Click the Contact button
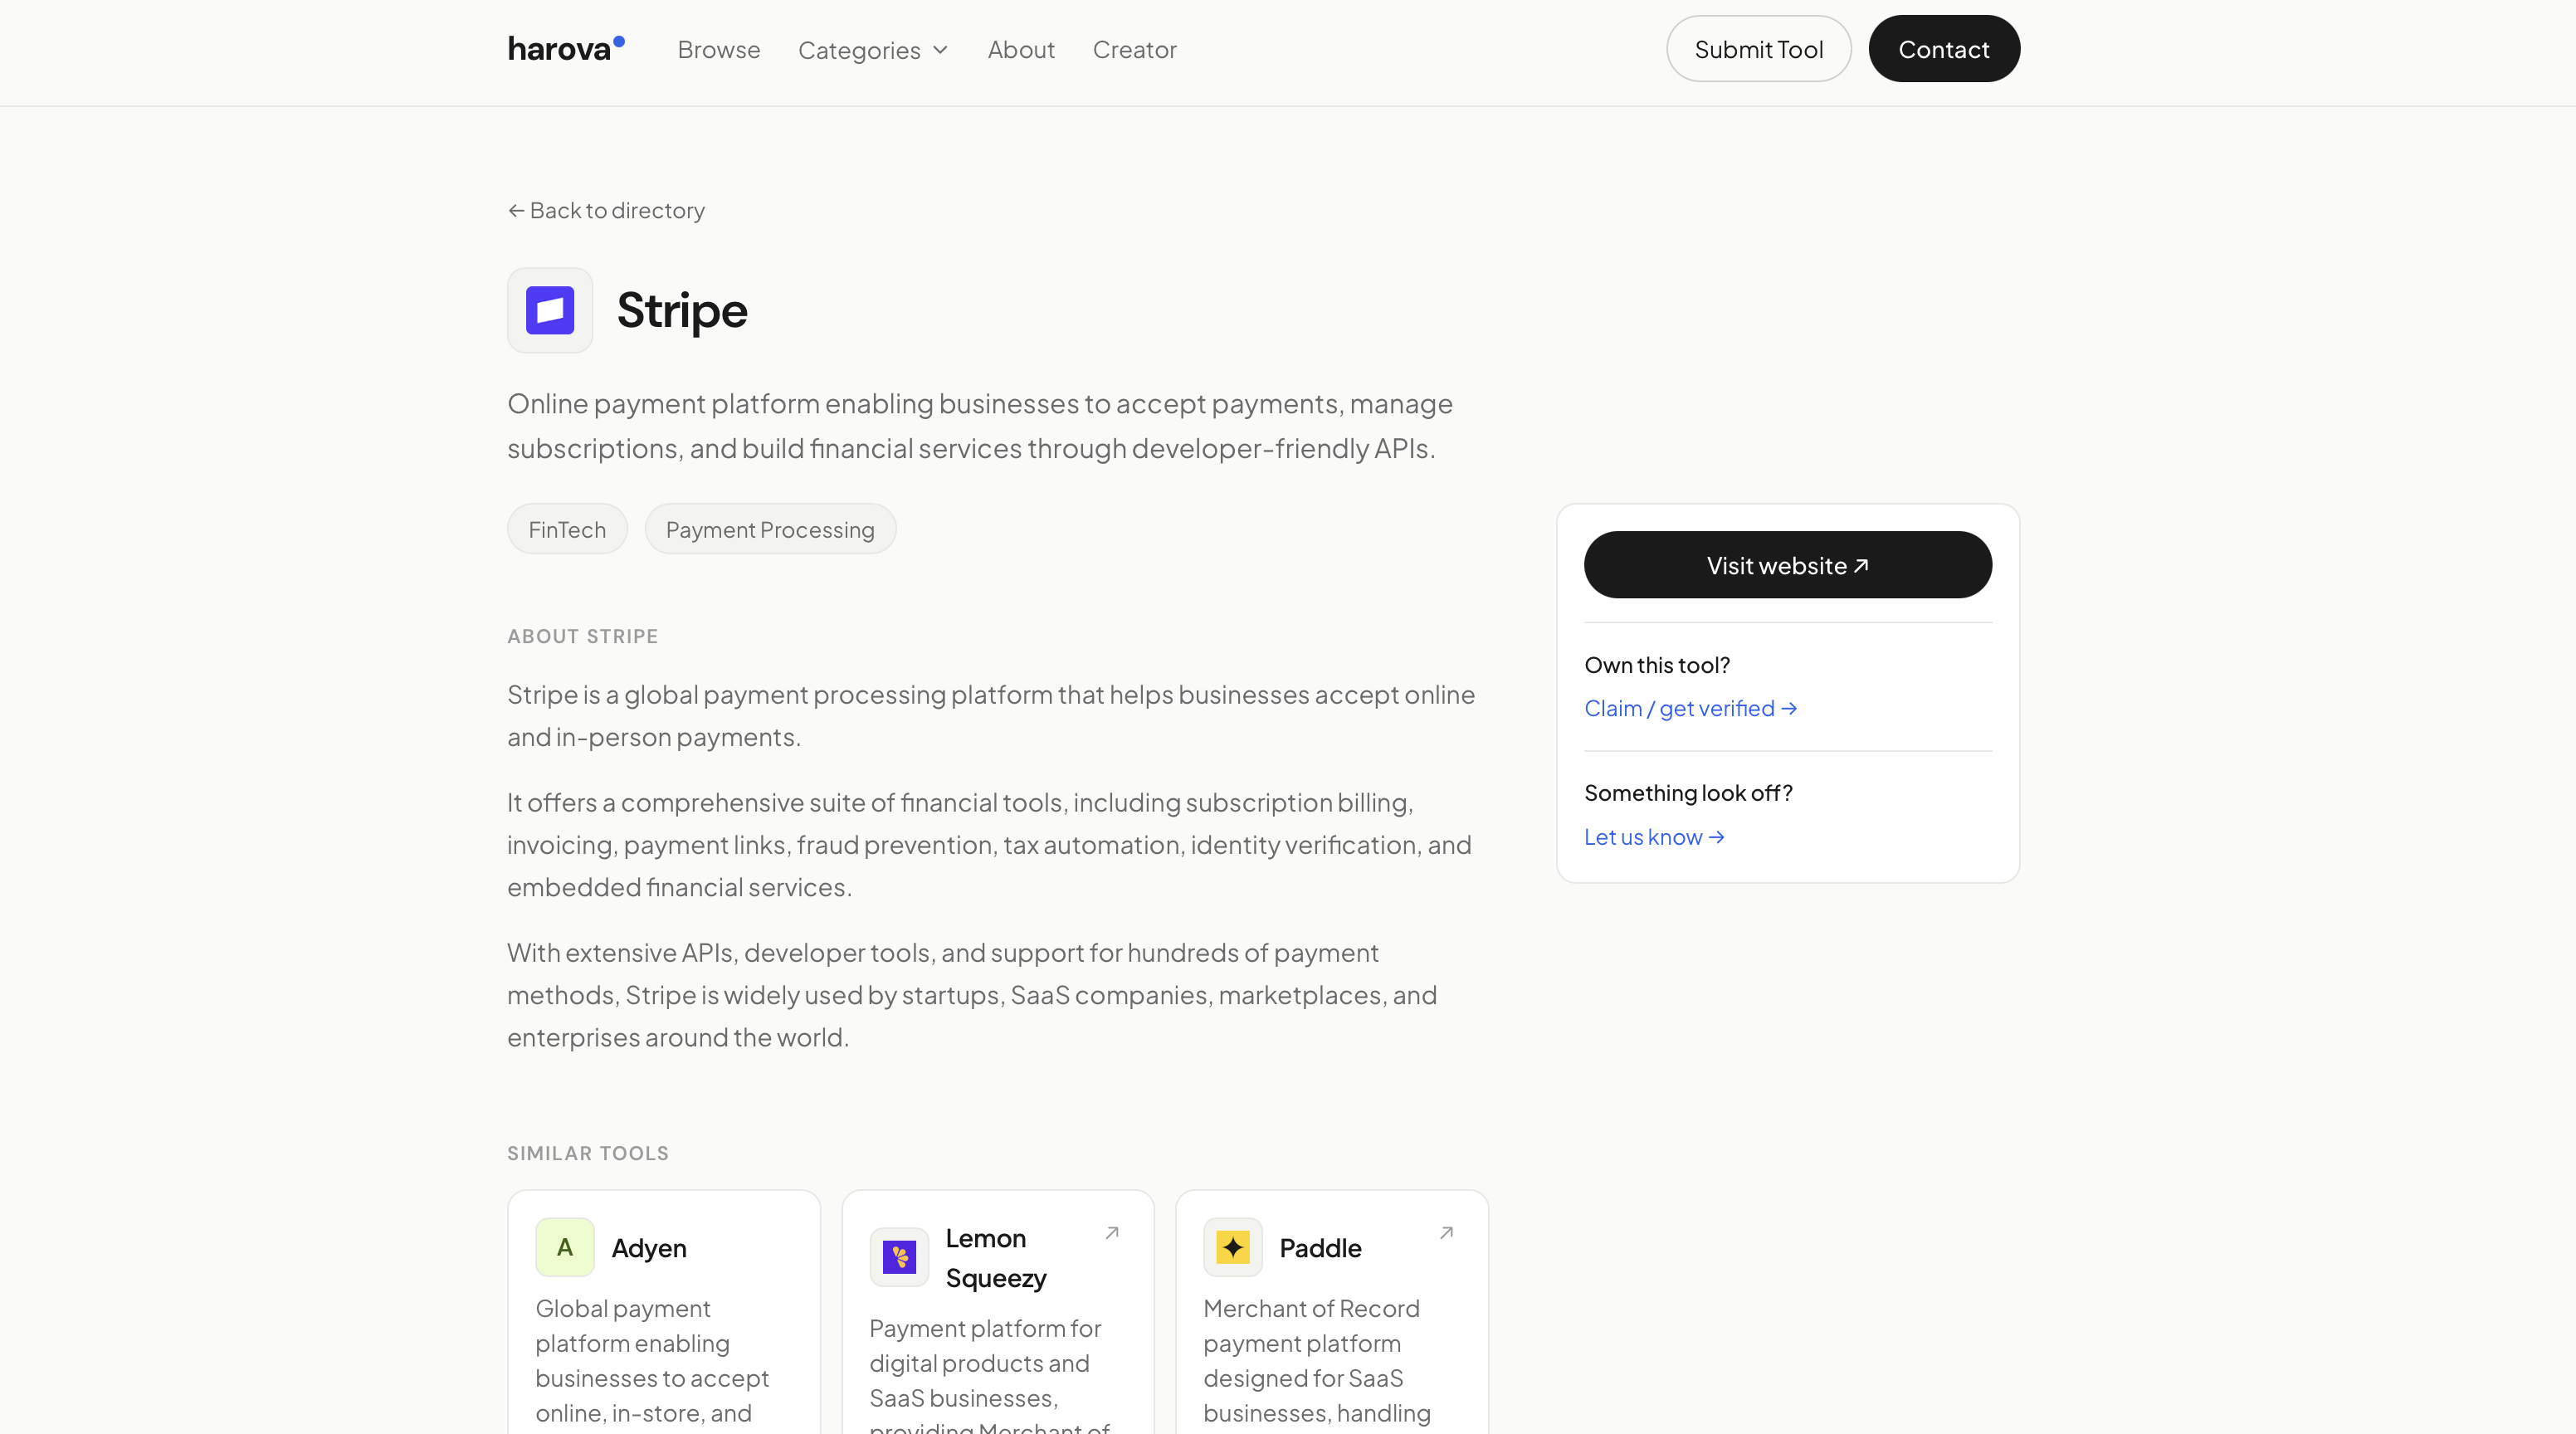2576x1434 pixels. pos(1943,49)
